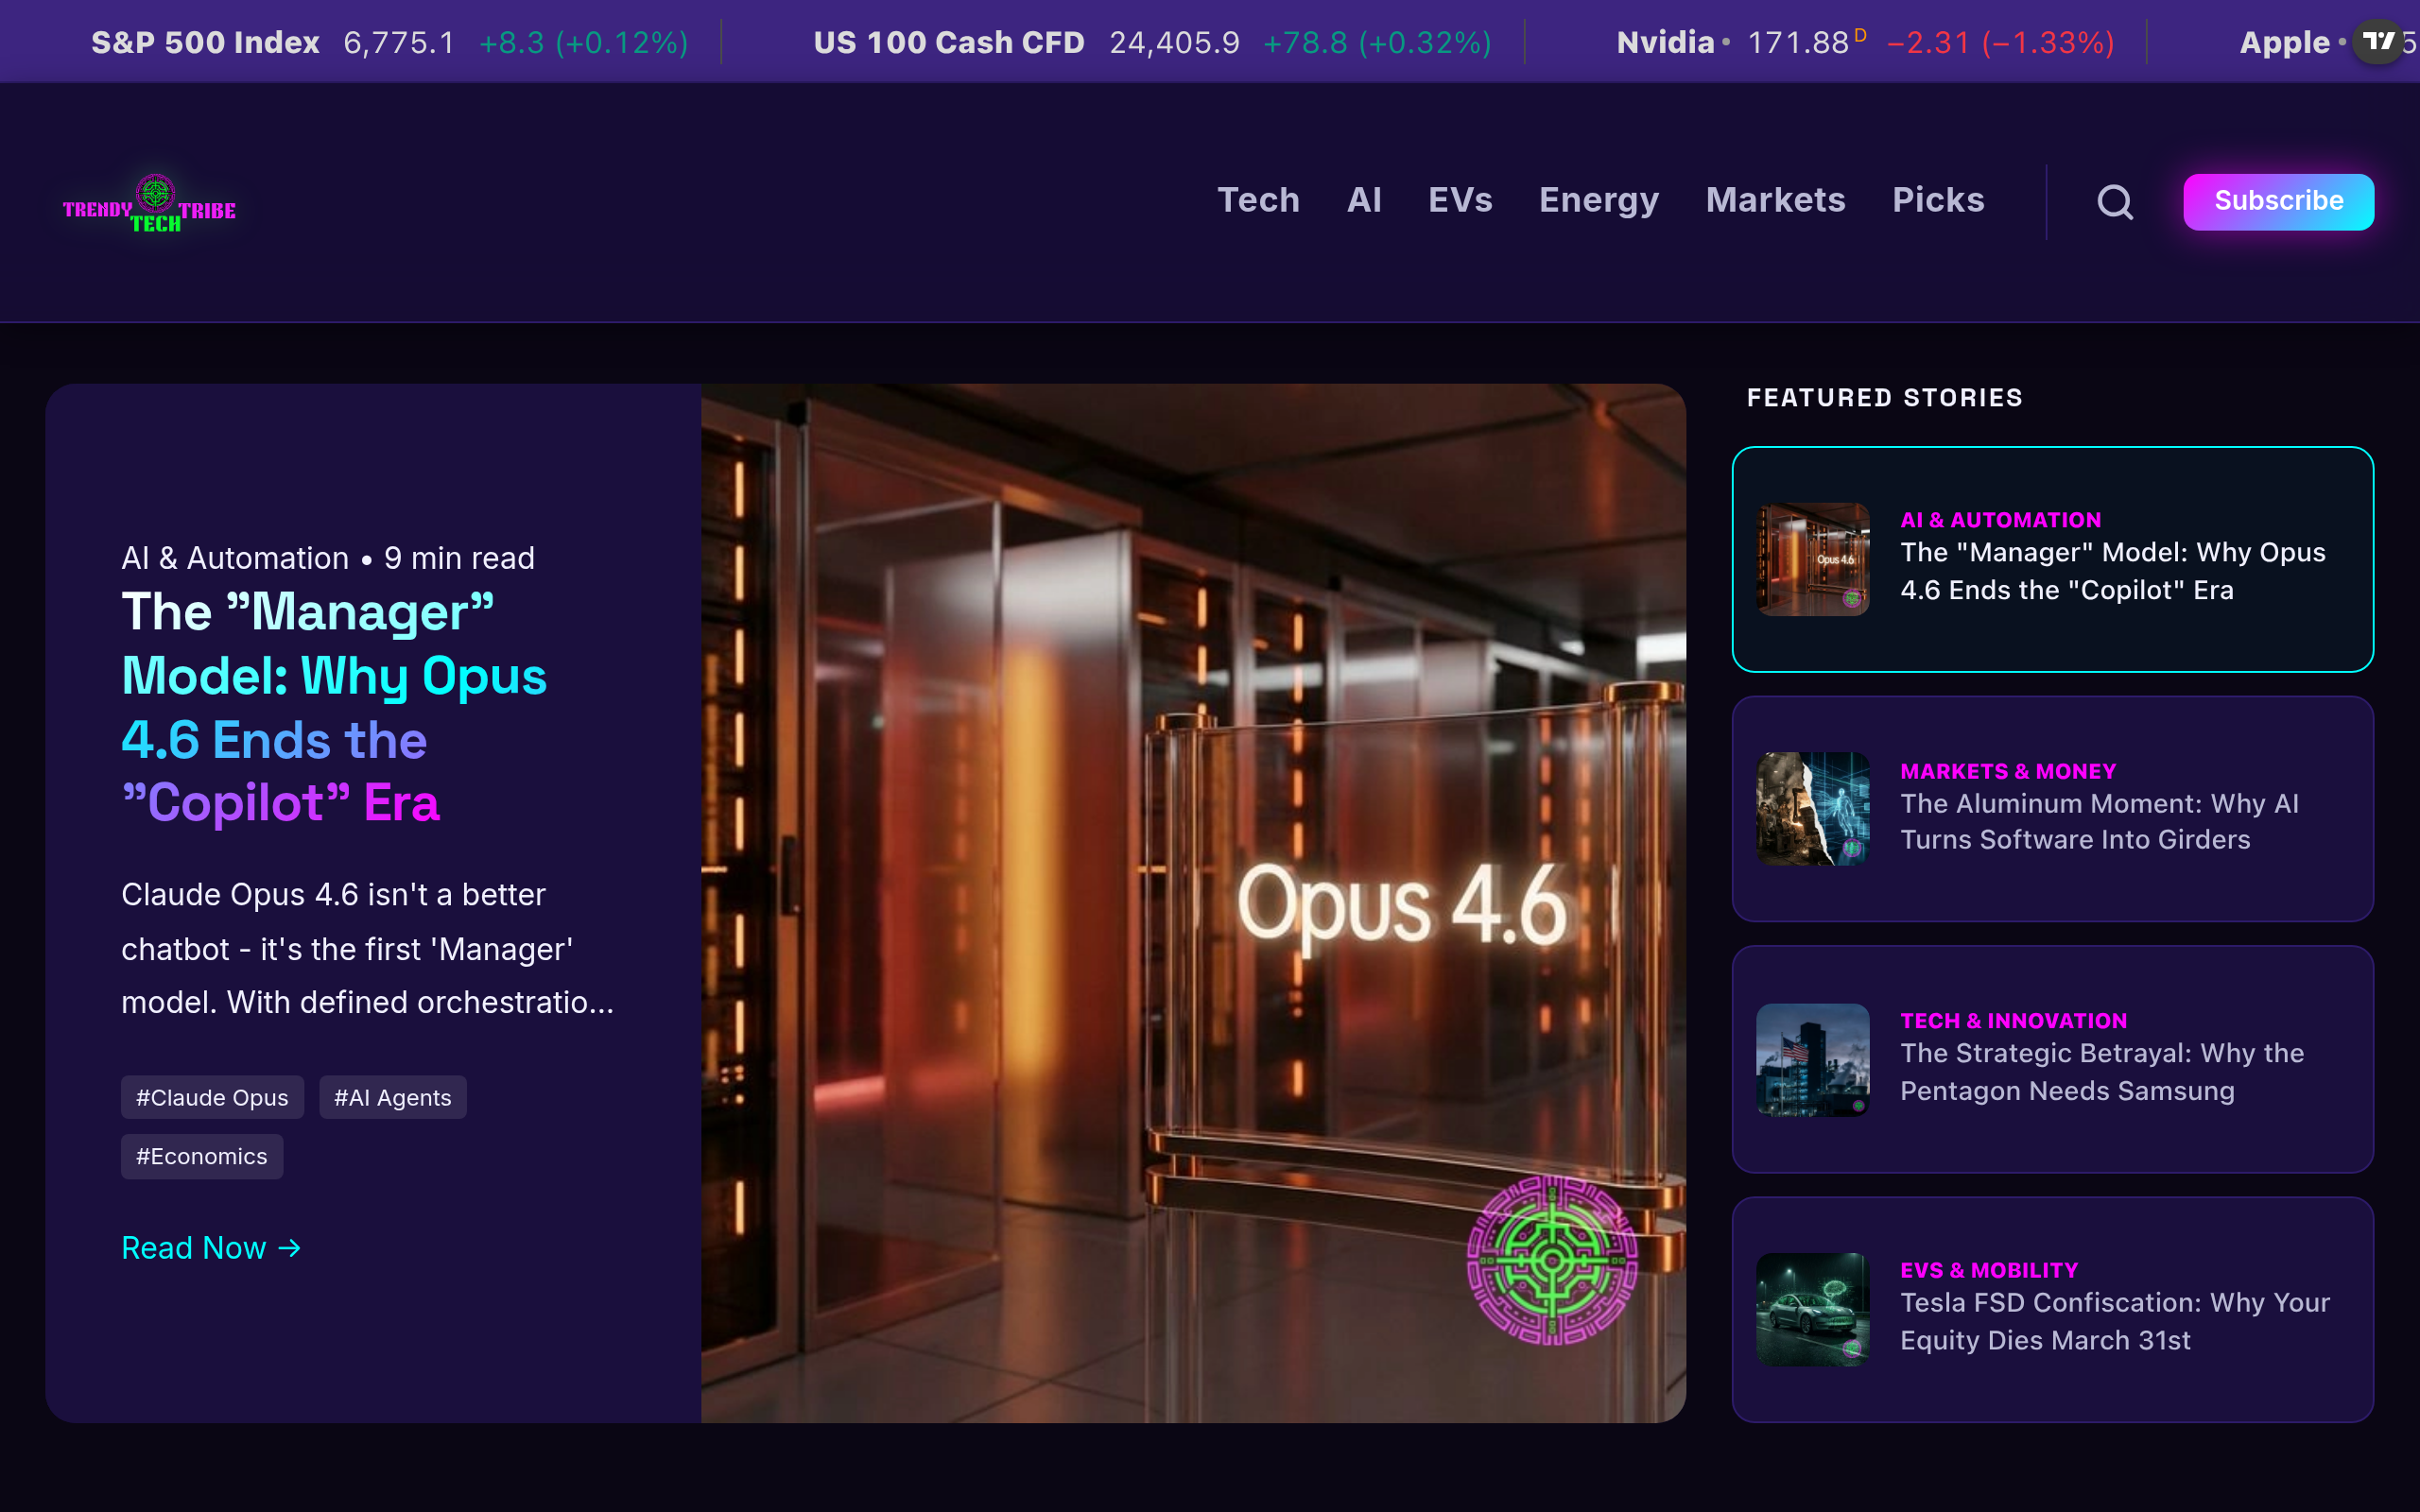This screenshot has width=2420, height=1512.
Task: Open the Opus 4.6 story thumbnail
Action: (1812, 559)
